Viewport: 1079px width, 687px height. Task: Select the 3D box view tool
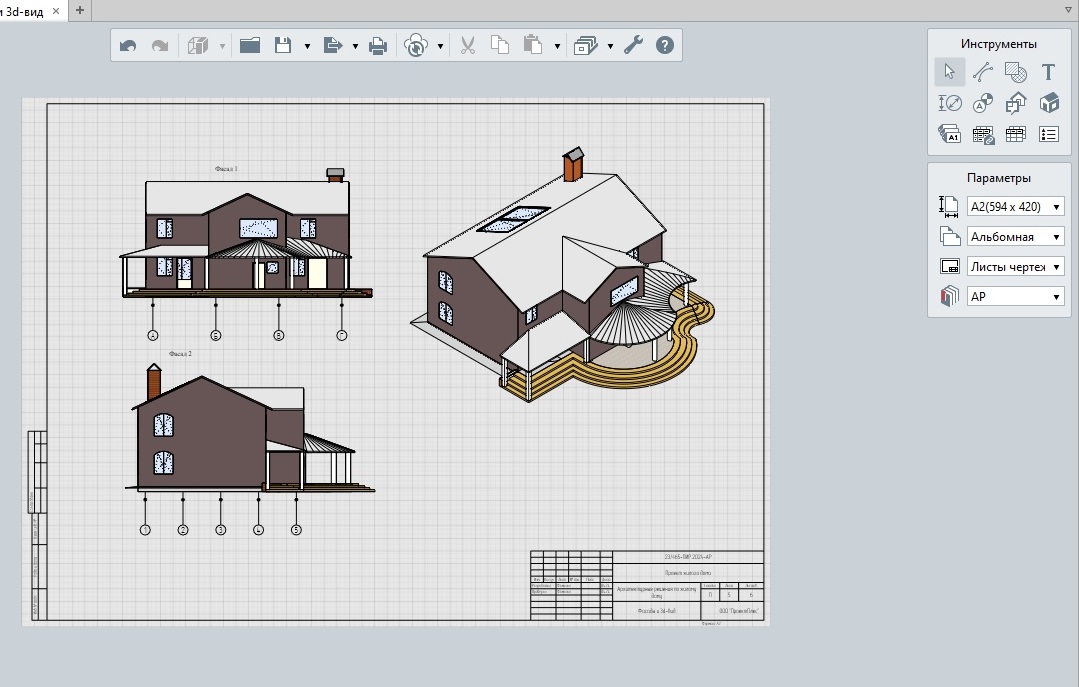coord(1049,103)
